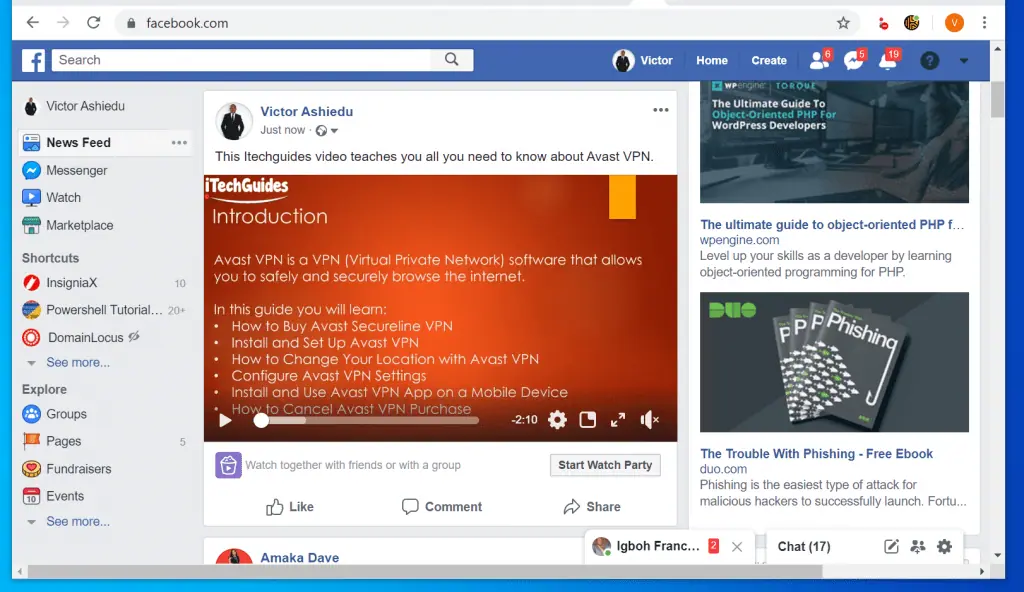Select Home in the top navigation
The height and width of the screenshot is (592, 1024).
pyautogui.click(x=711, y=60)
